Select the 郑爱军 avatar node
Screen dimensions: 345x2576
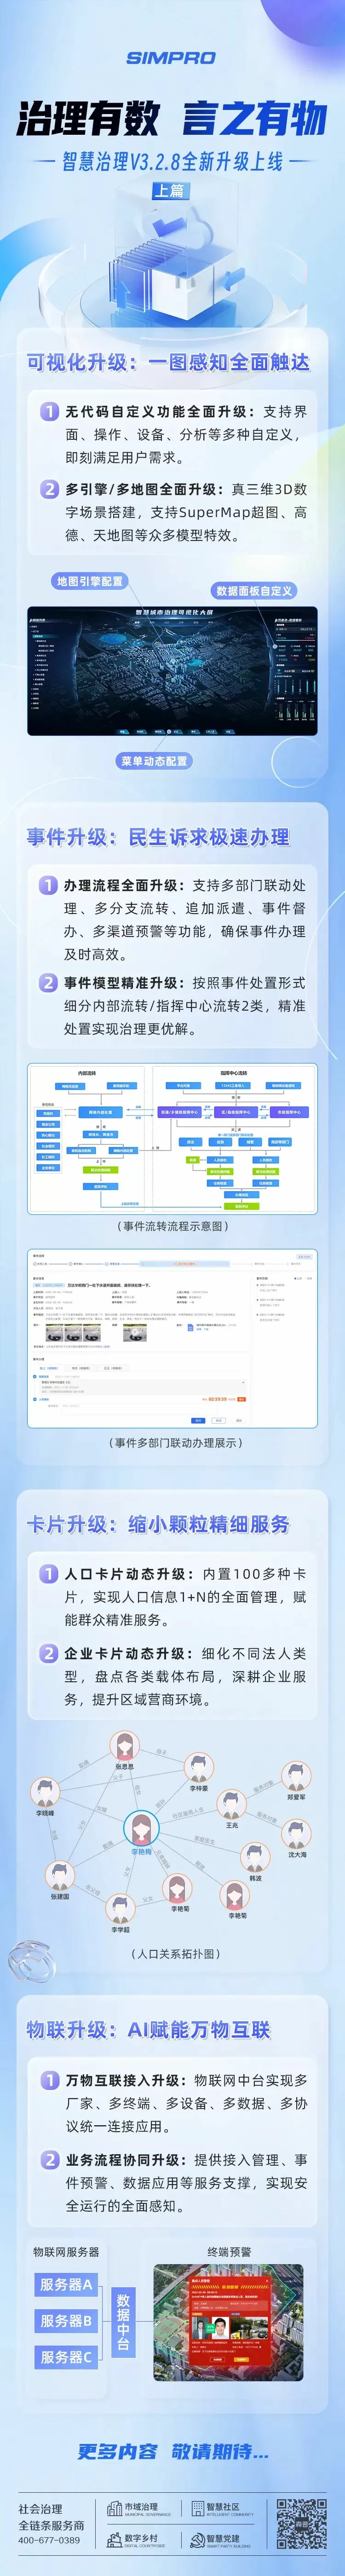pyautogui.click(x=296, y=1777)
